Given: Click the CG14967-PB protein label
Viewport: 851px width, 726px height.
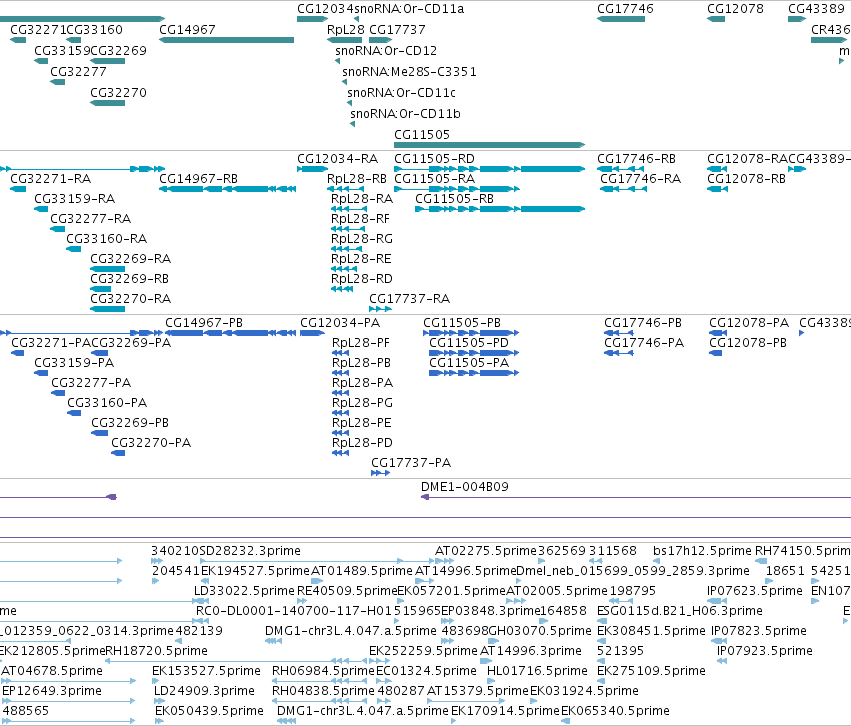Looking at the screenshot, I should (204, 323).
